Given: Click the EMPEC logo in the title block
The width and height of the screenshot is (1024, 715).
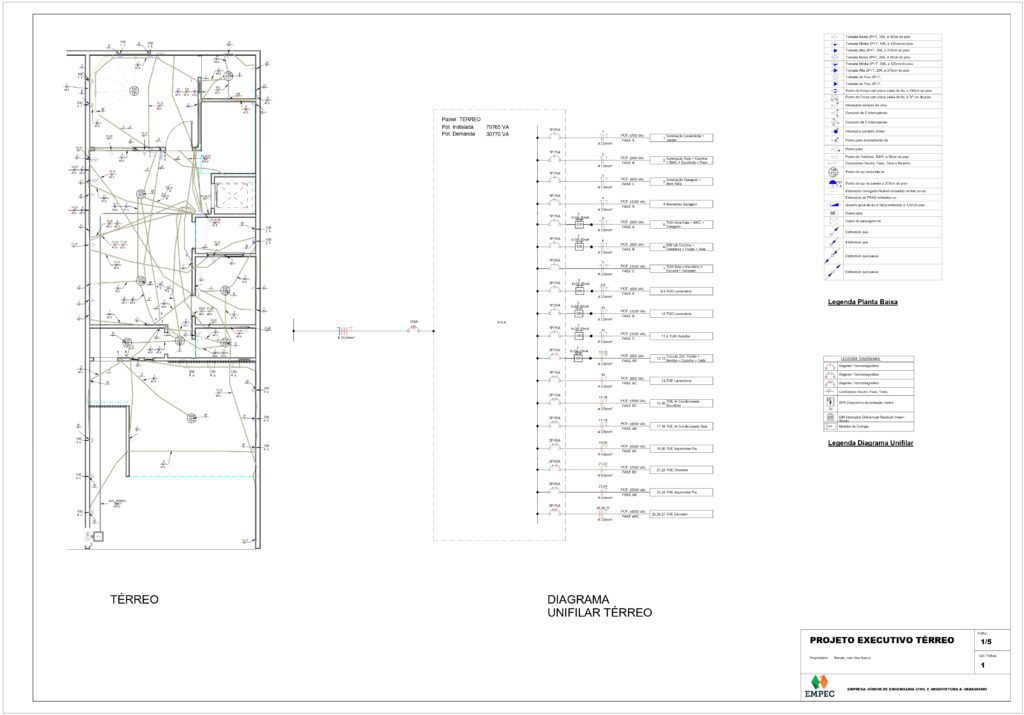Looking at the screenshot, I should click(x=818, y=689).
